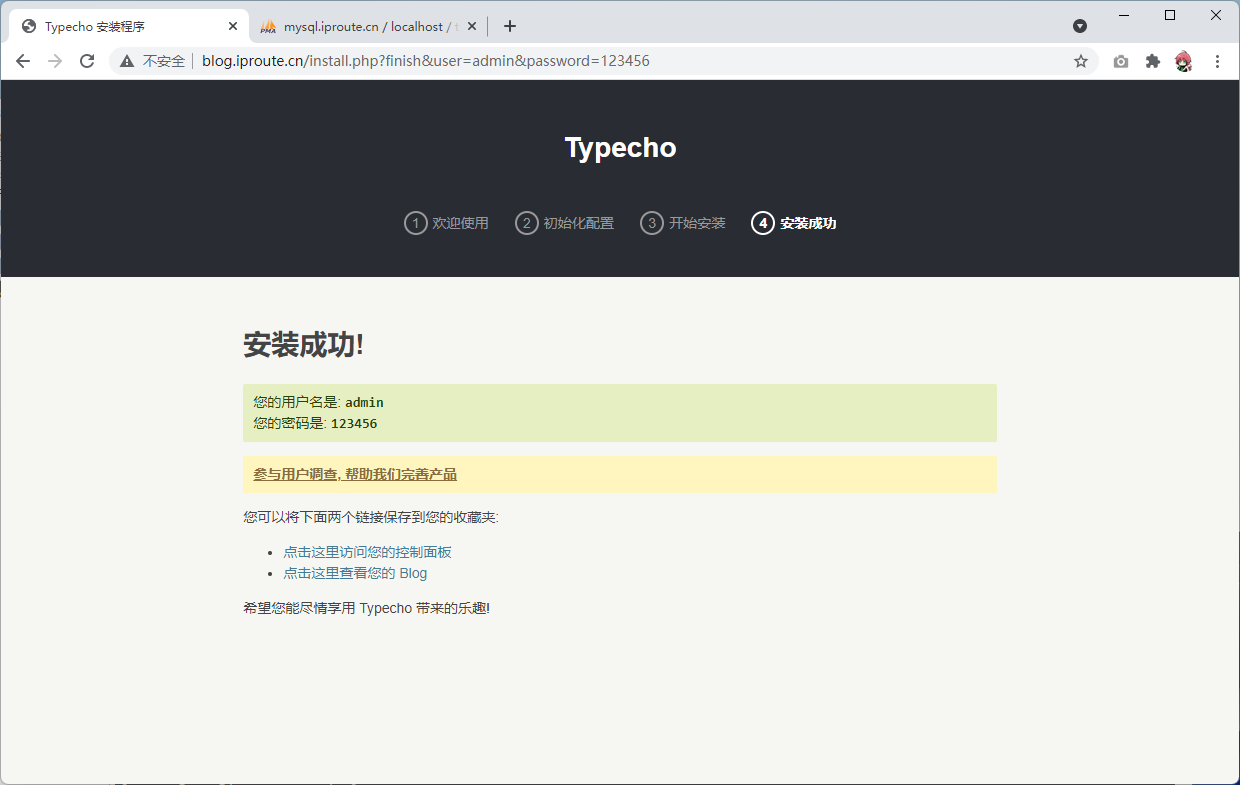1240x785 pixels.
Task: Bookmark this page with the star icon
Action: pos(1081,61)
